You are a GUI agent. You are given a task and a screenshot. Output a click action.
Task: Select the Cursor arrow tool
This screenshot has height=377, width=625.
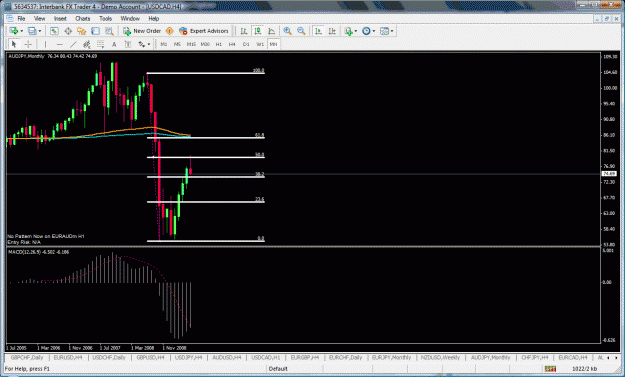coord(14,44)
